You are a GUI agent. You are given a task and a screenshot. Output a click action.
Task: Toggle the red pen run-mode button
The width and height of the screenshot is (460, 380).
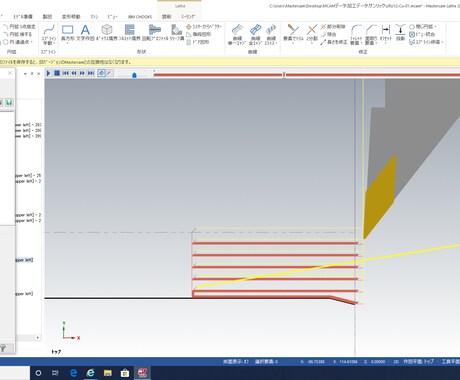coord(109,73)
